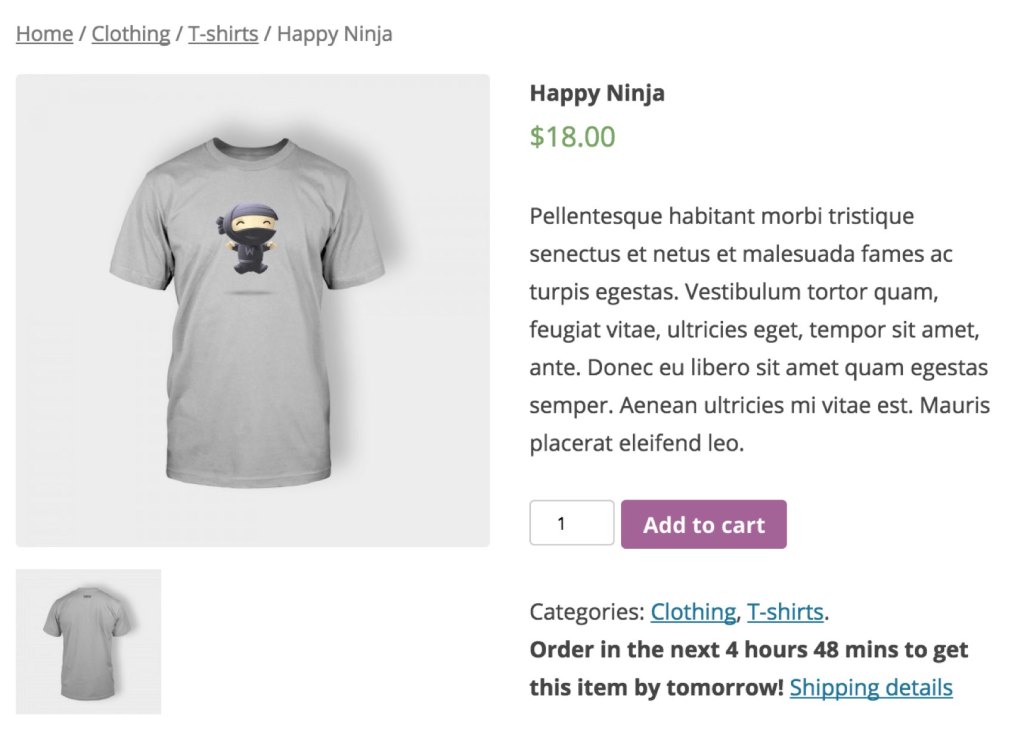Click the $18.00 price text
The height and width of the screenshot is (749, 1024).
tap(572, 137)
